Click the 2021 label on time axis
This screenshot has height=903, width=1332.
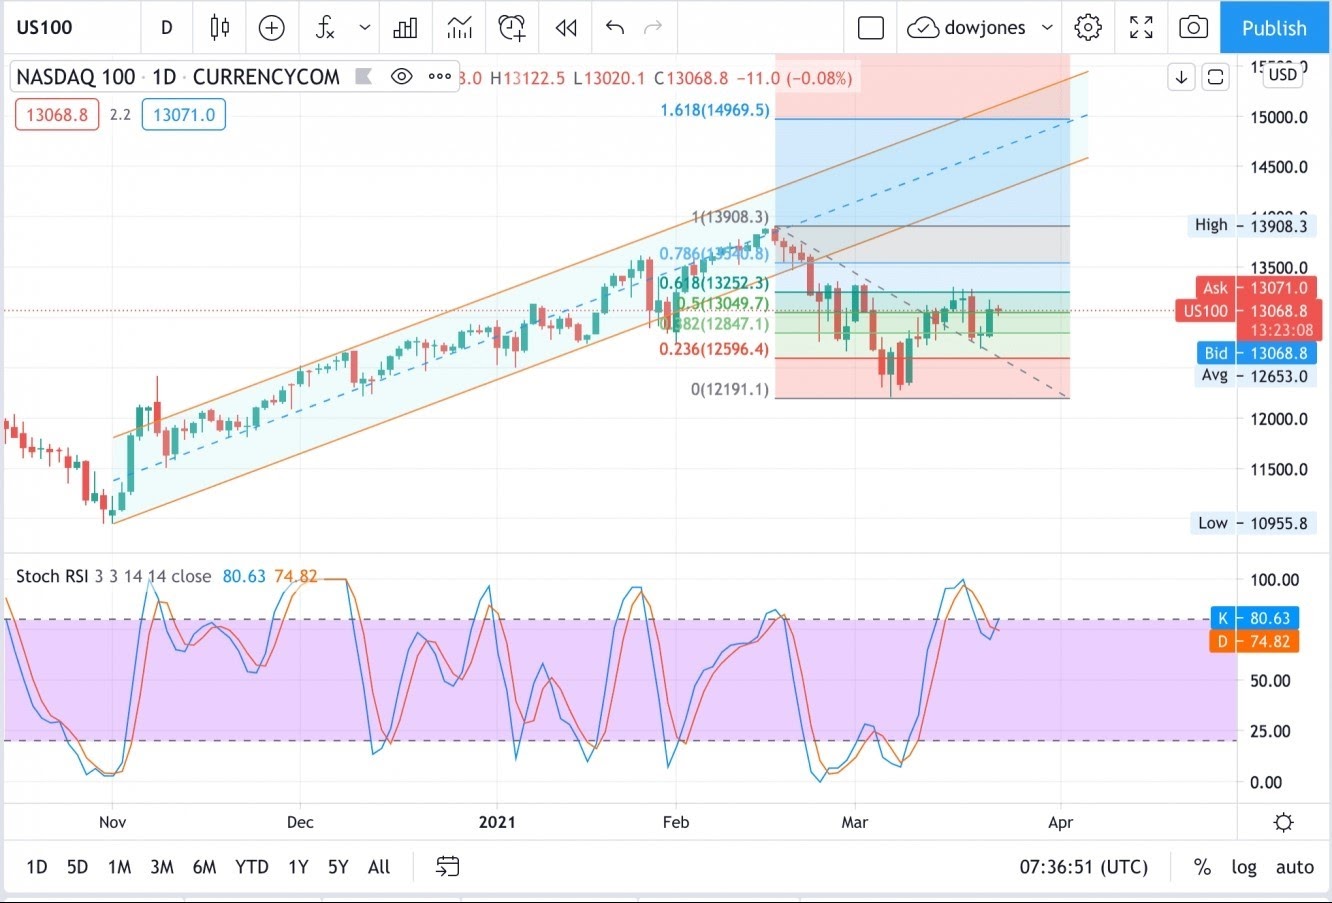click(497, 822)
